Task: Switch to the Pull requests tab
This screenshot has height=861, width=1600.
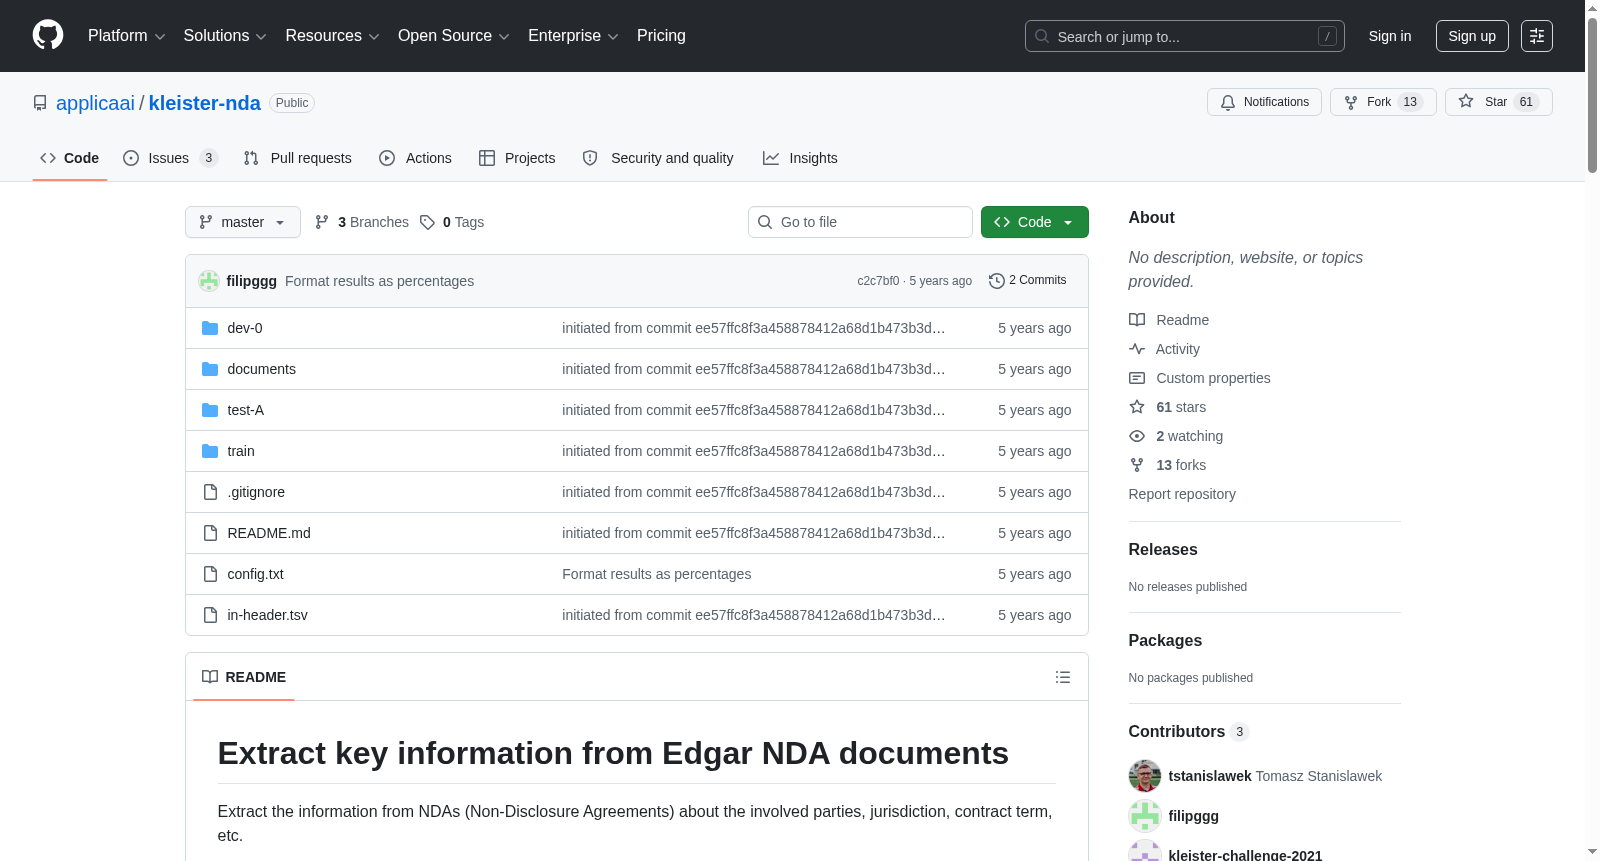Action: tap(298, 158)
